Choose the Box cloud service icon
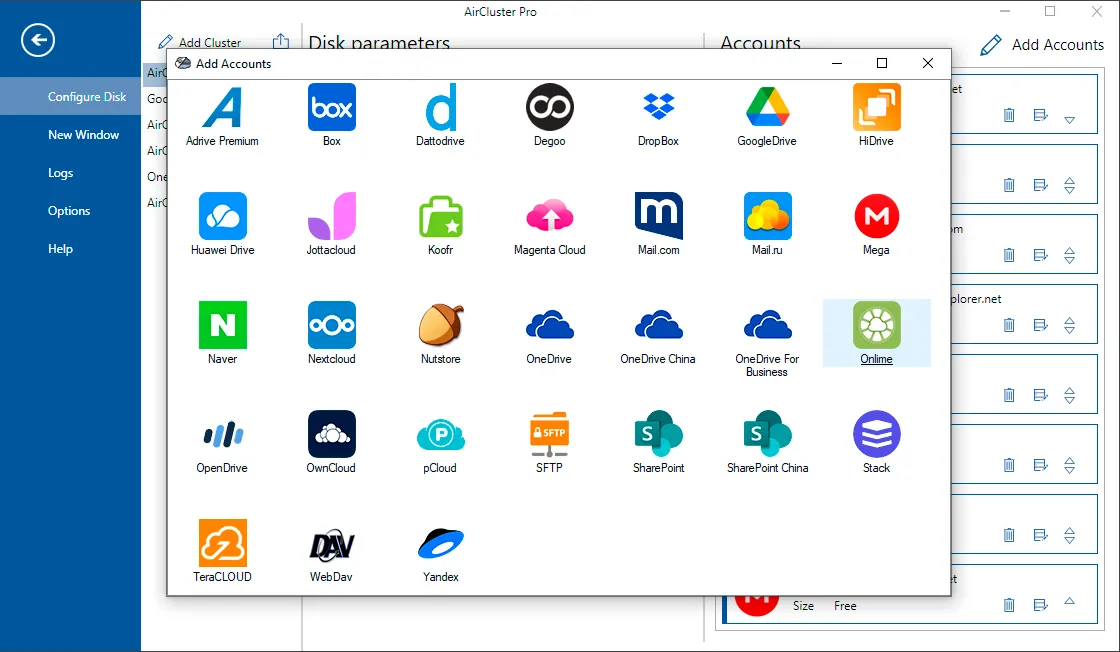Viewport: 1120px width, 652px height. click(x=331, y=107)
